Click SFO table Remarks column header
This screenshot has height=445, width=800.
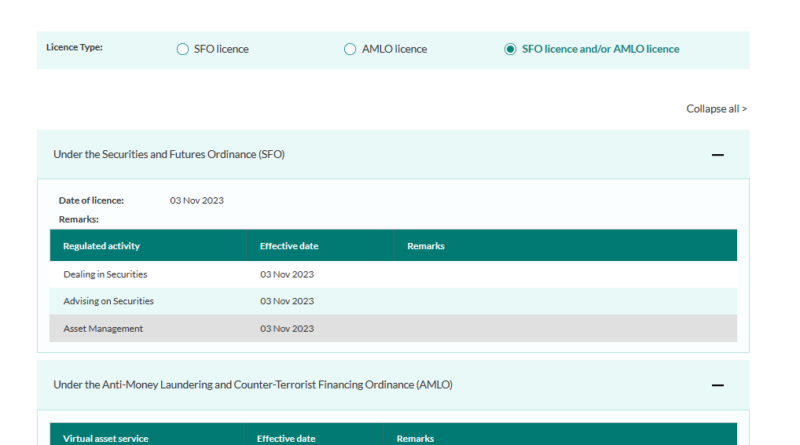click(x=425, y=246)
